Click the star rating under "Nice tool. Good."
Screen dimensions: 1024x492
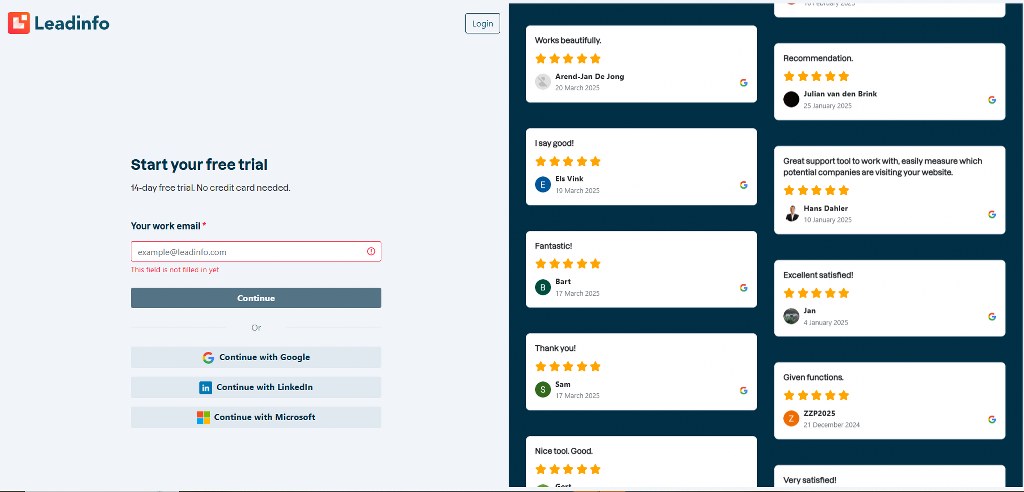click(568, 468)
